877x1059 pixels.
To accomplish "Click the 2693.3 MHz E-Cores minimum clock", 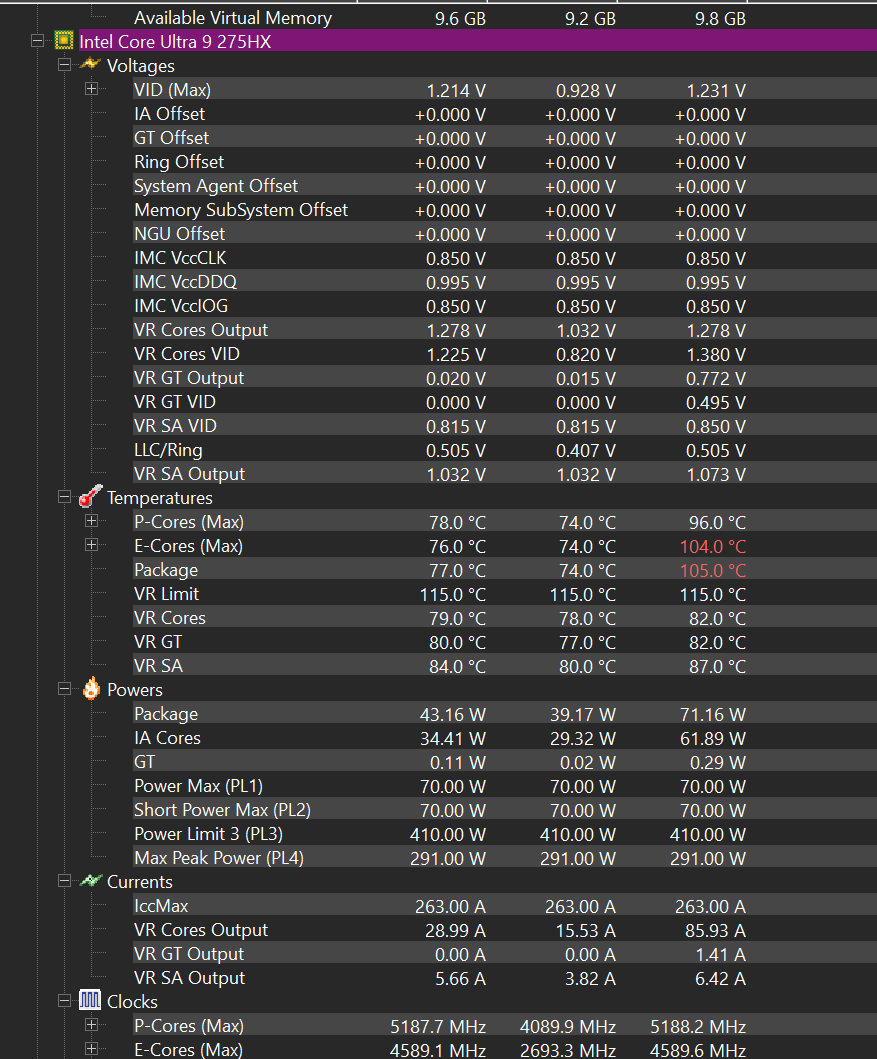I will [x=568, y=1050].
